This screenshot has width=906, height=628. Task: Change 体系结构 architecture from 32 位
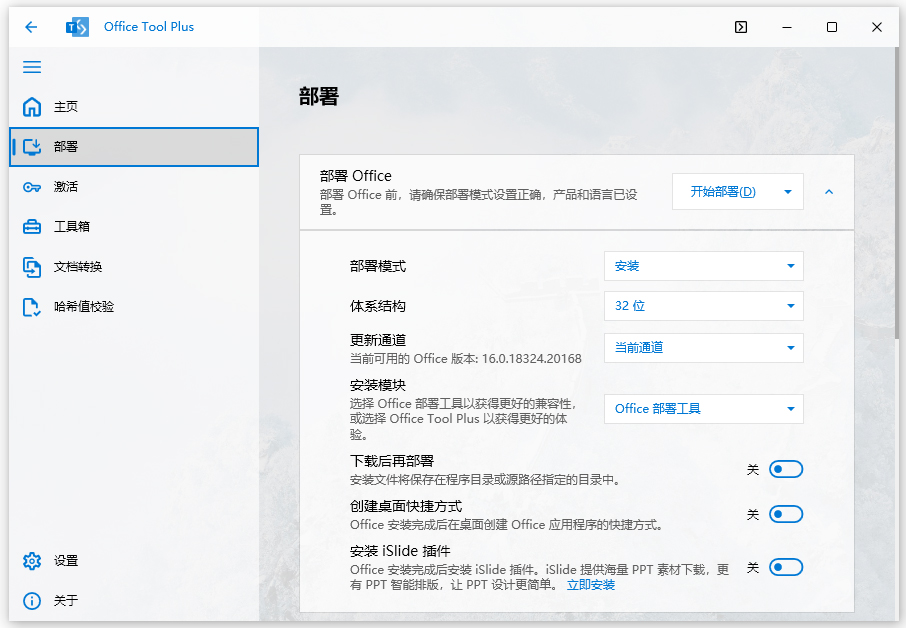coord(703,306)
